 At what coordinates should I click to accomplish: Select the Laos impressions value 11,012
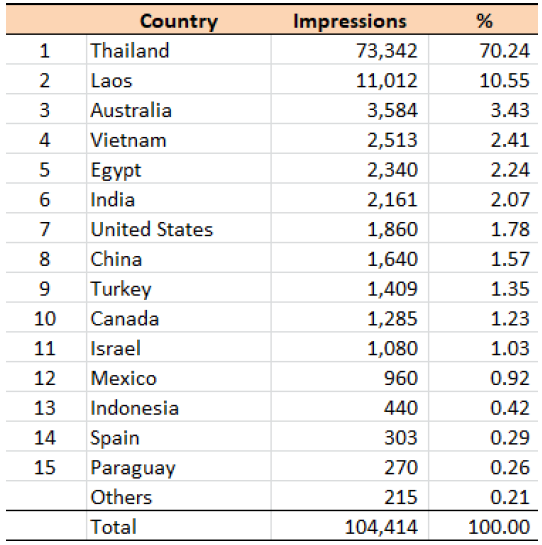(386, 81)
